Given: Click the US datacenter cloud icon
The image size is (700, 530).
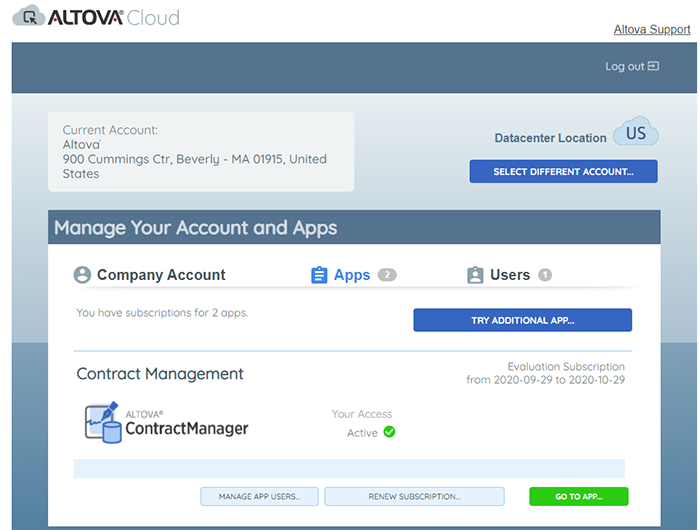Looking at the screenshot, I should [635, 132].
